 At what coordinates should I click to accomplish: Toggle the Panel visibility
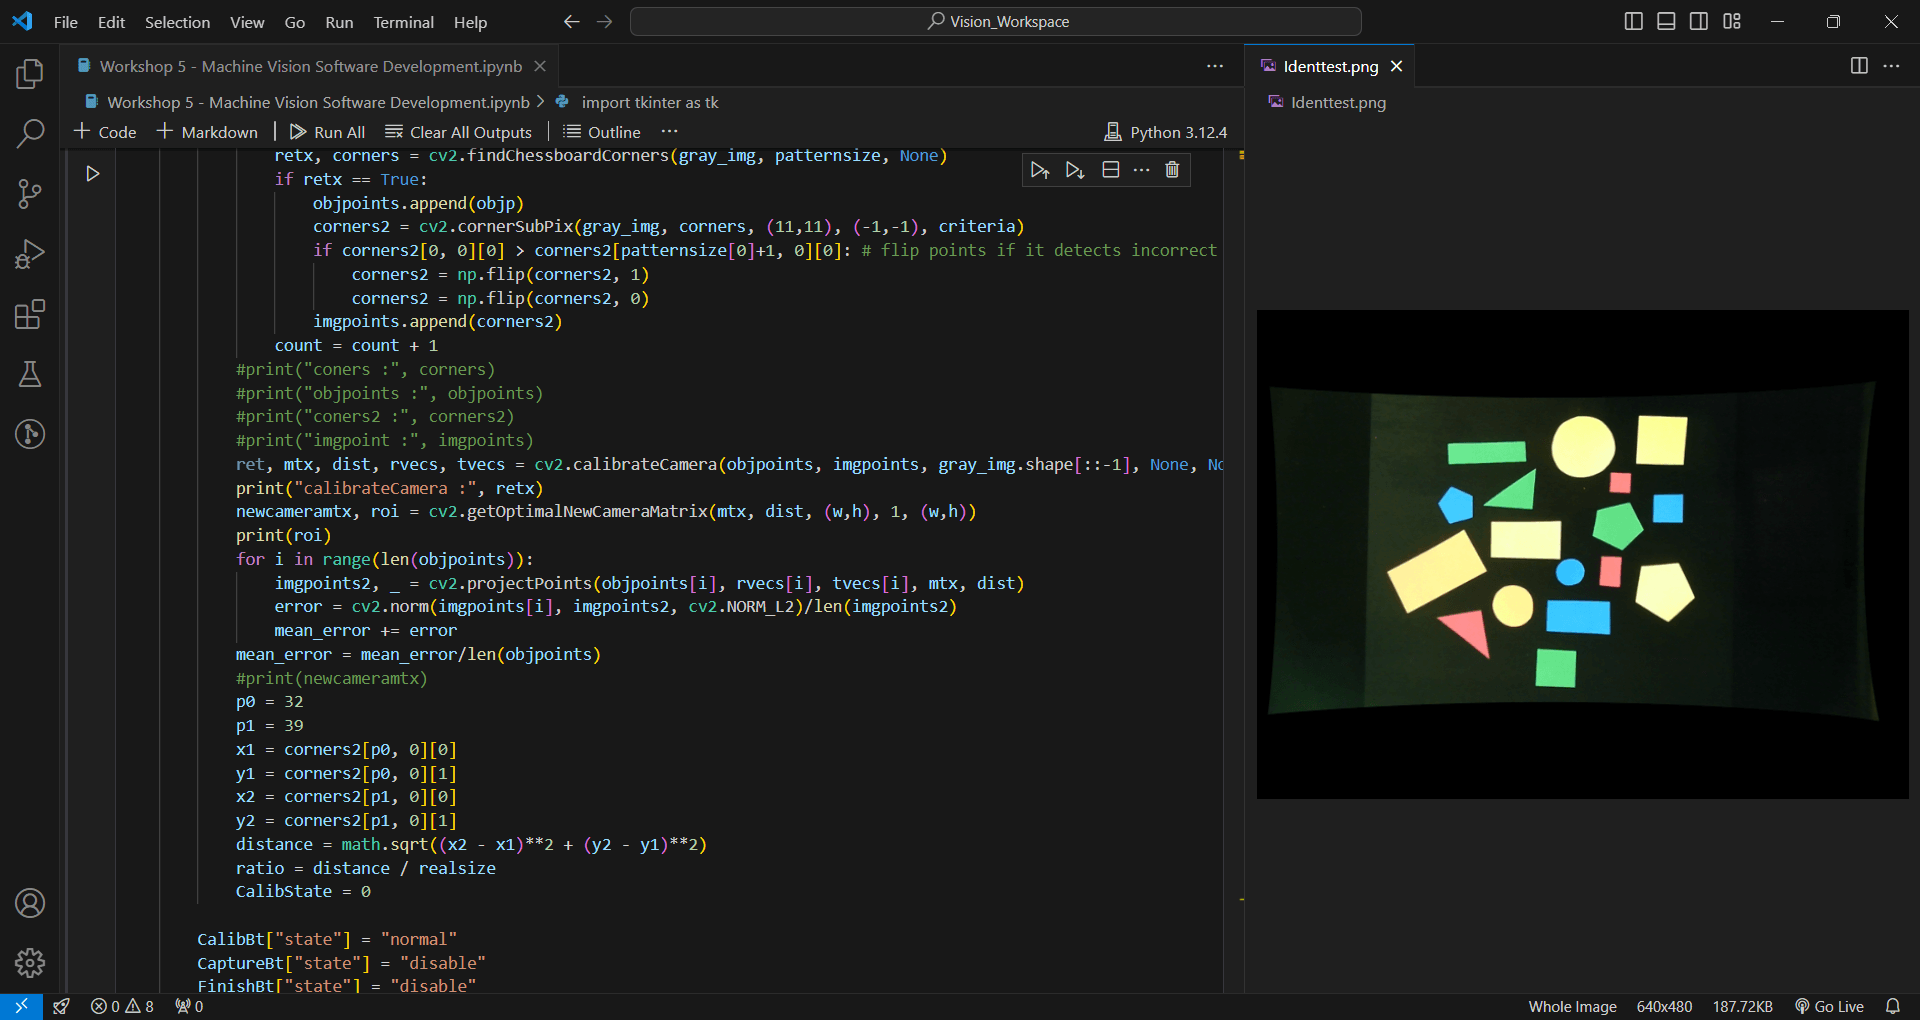1665,20
